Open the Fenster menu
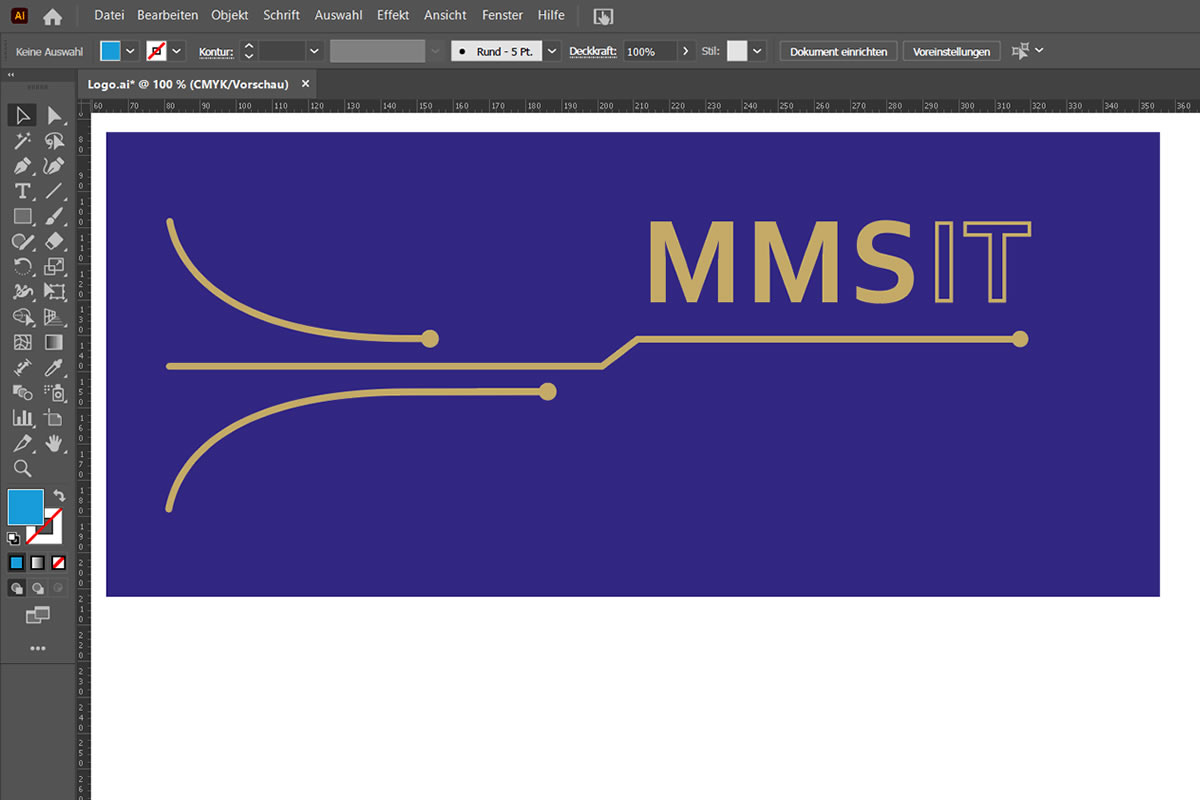 502,15
